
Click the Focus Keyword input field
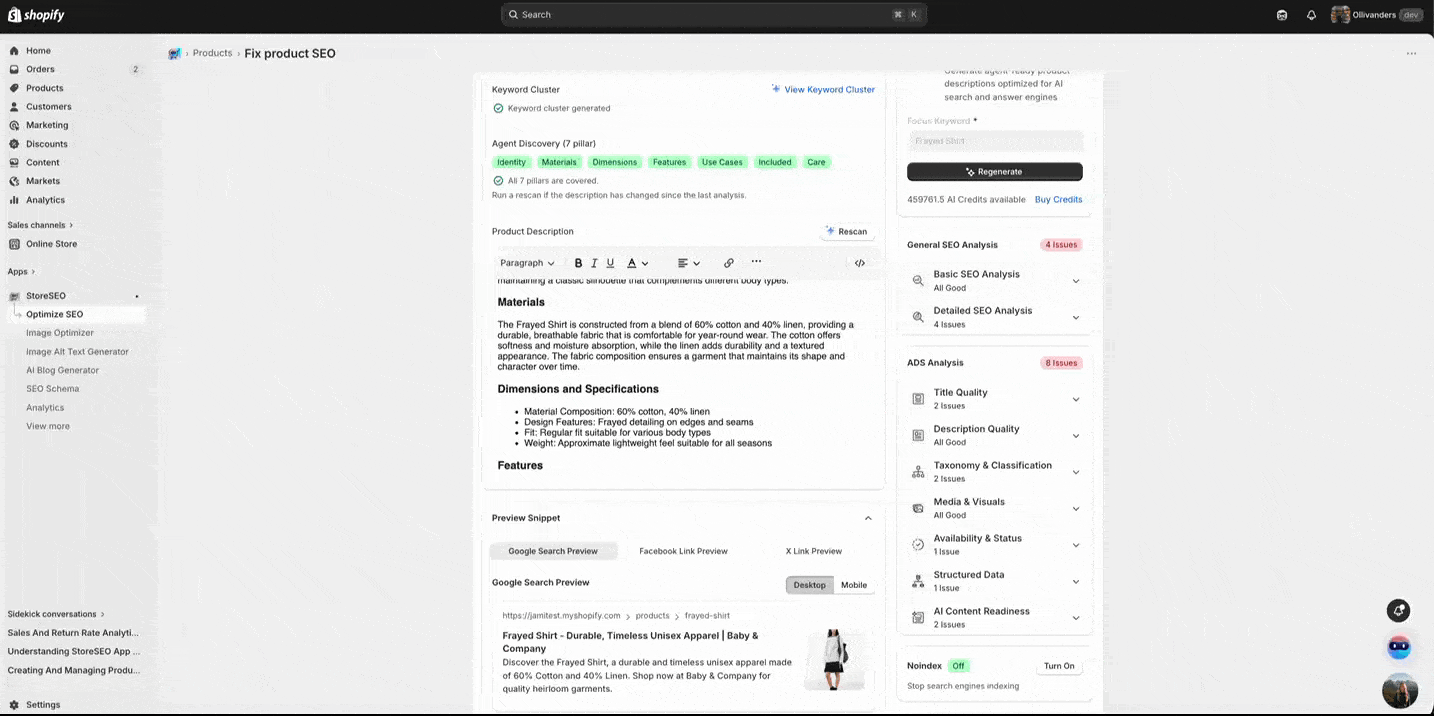(995, 140)
